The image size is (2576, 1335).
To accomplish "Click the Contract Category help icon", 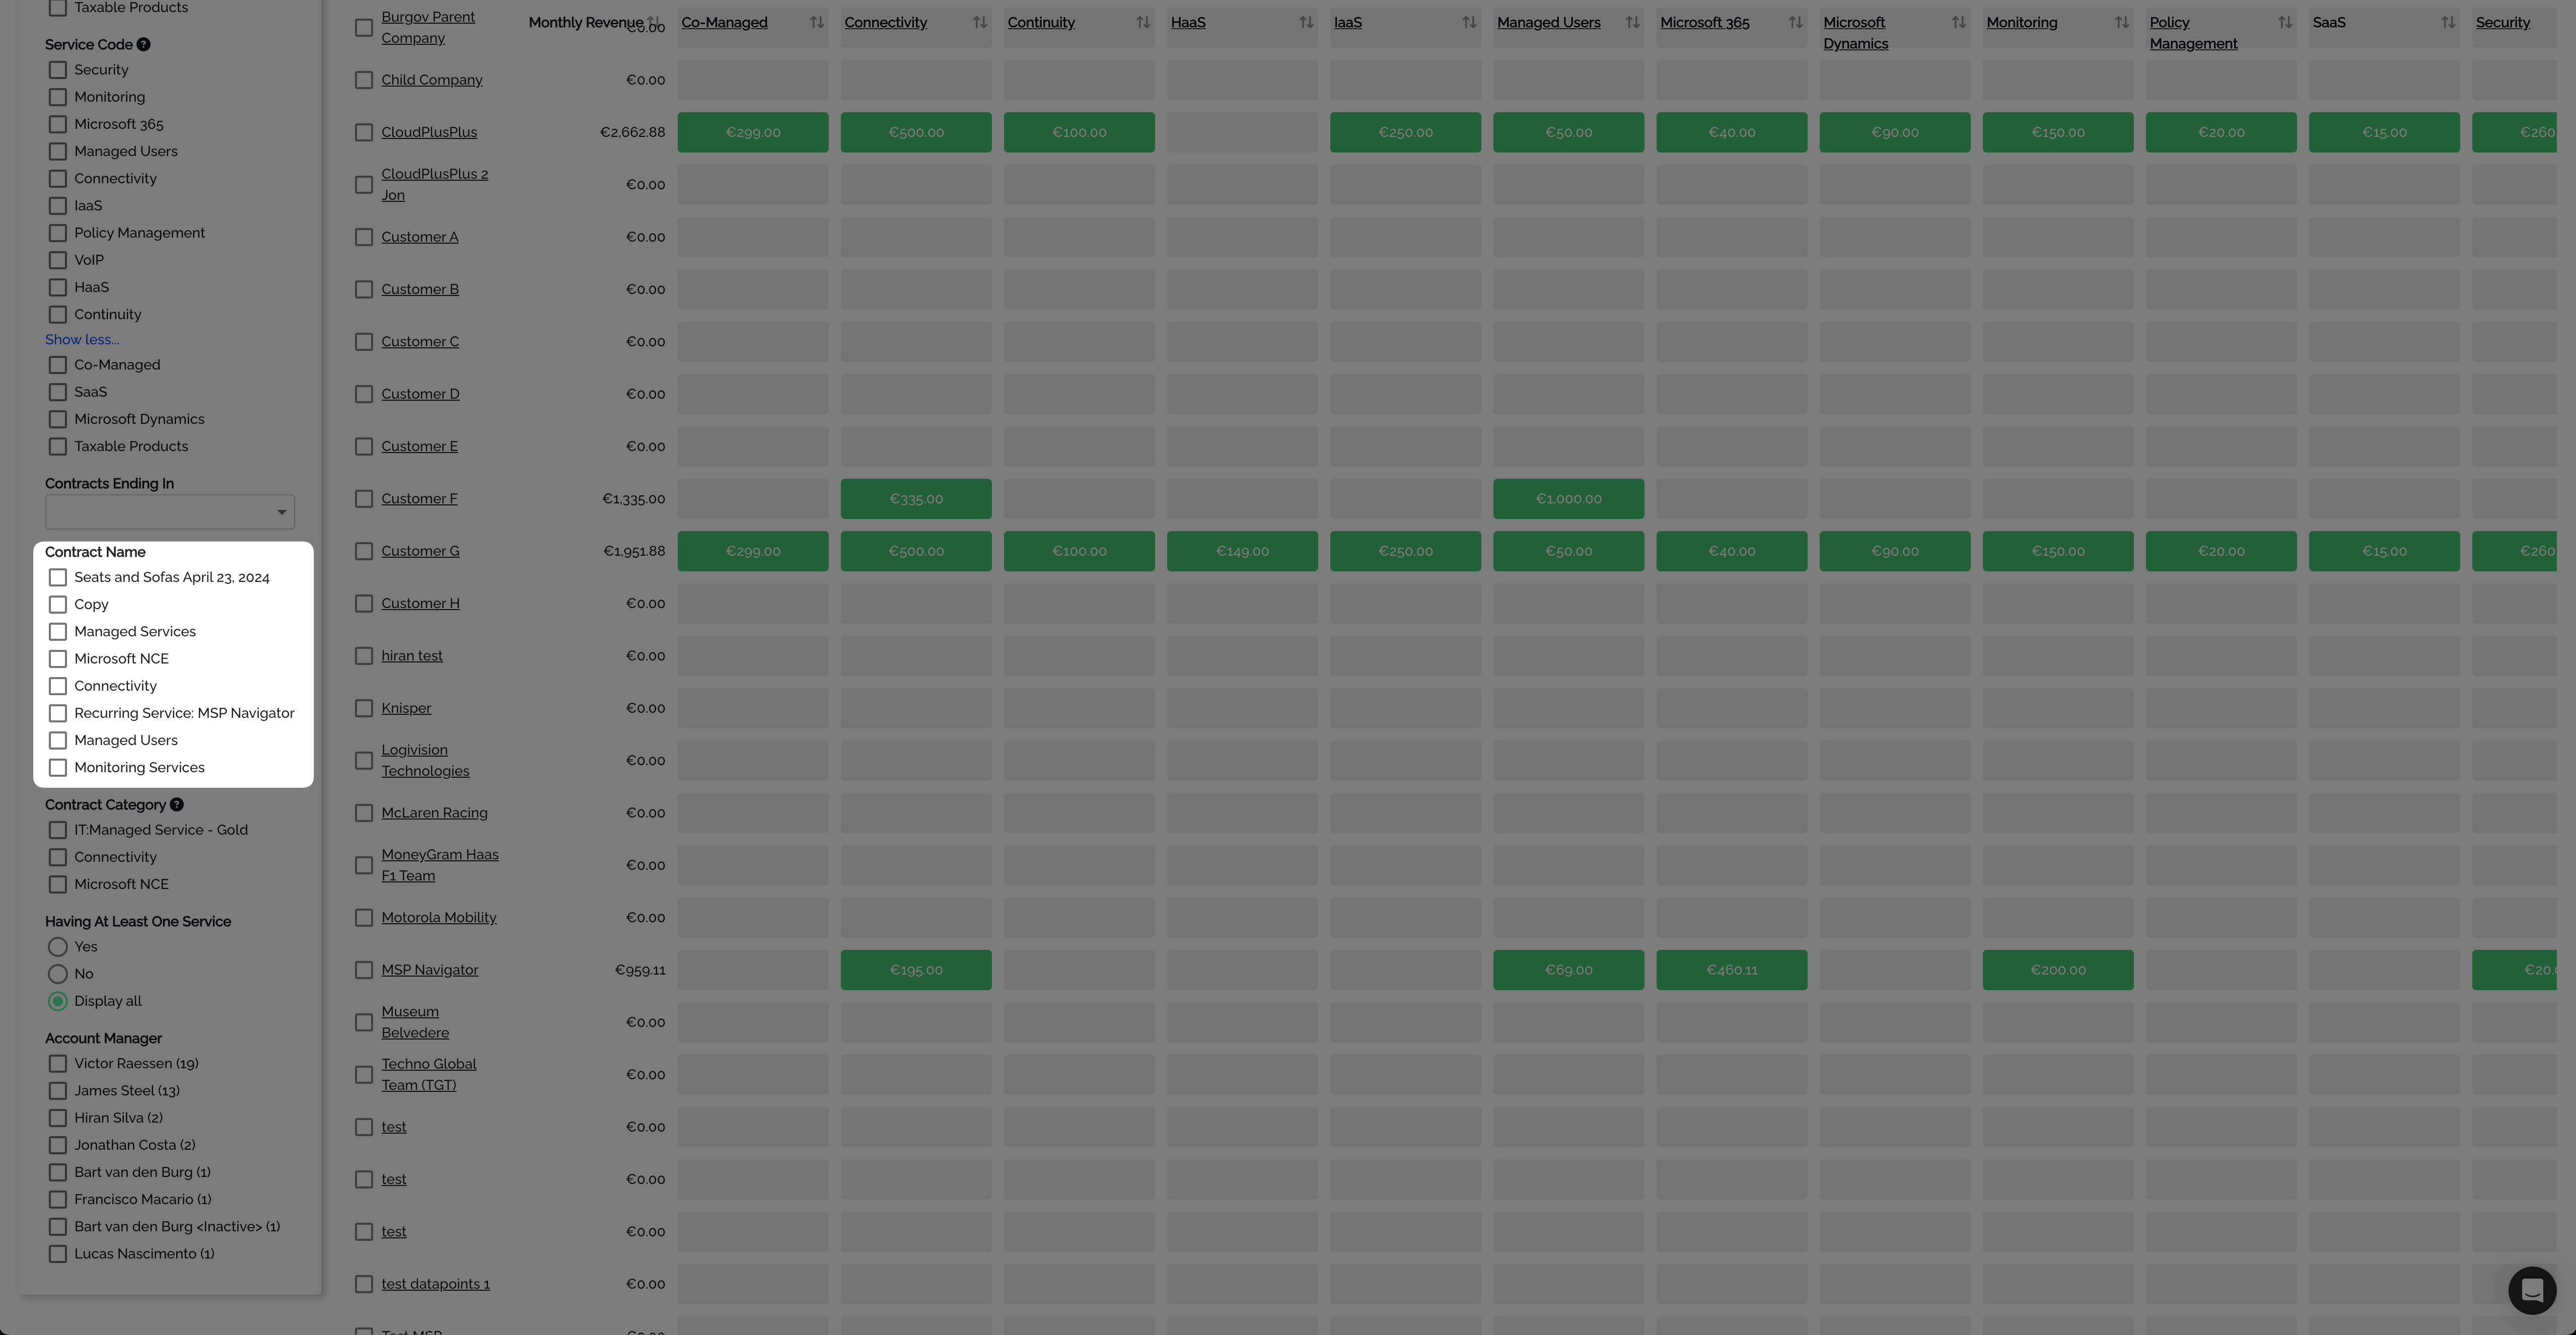I will coord(176,804).
